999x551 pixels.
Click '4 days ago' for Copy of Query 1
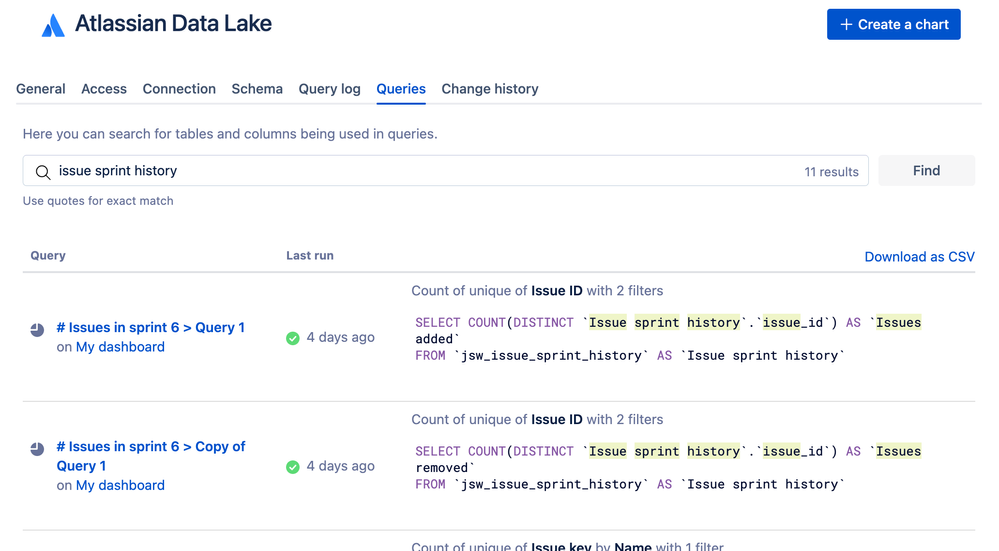[x=340, y=466]
